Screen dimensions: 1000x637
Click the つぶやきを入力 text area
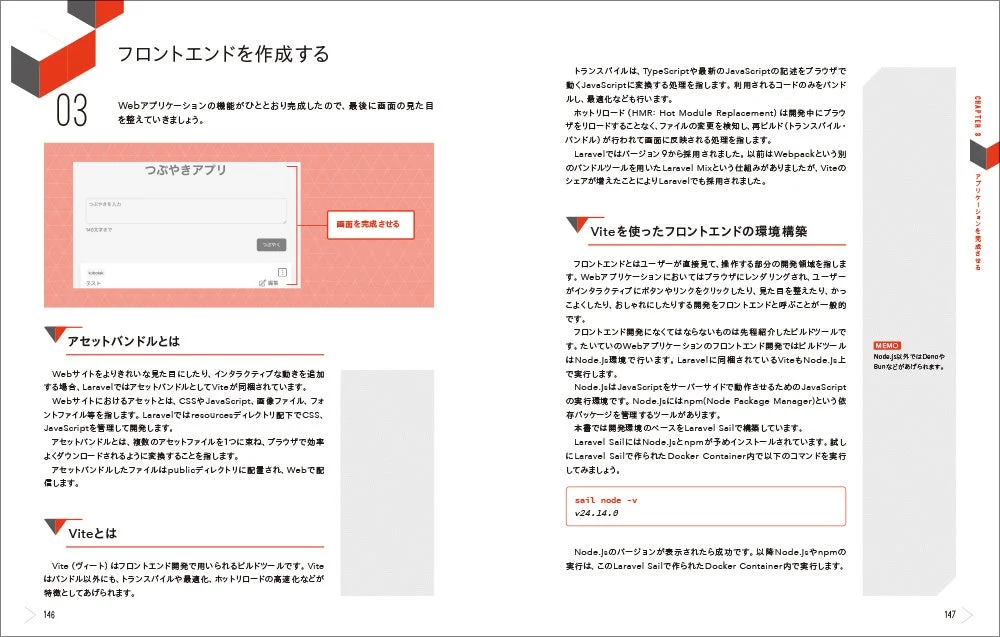(x=186, y=210)
